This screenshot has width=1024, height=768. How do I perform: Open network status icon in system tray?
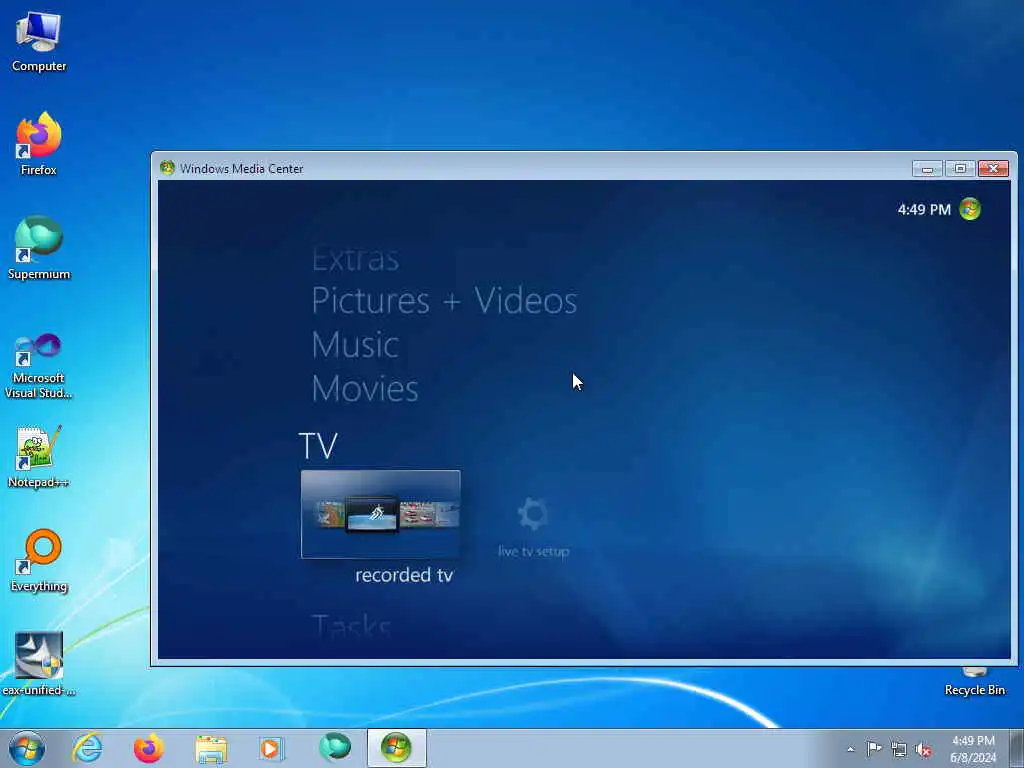(899, 749)
